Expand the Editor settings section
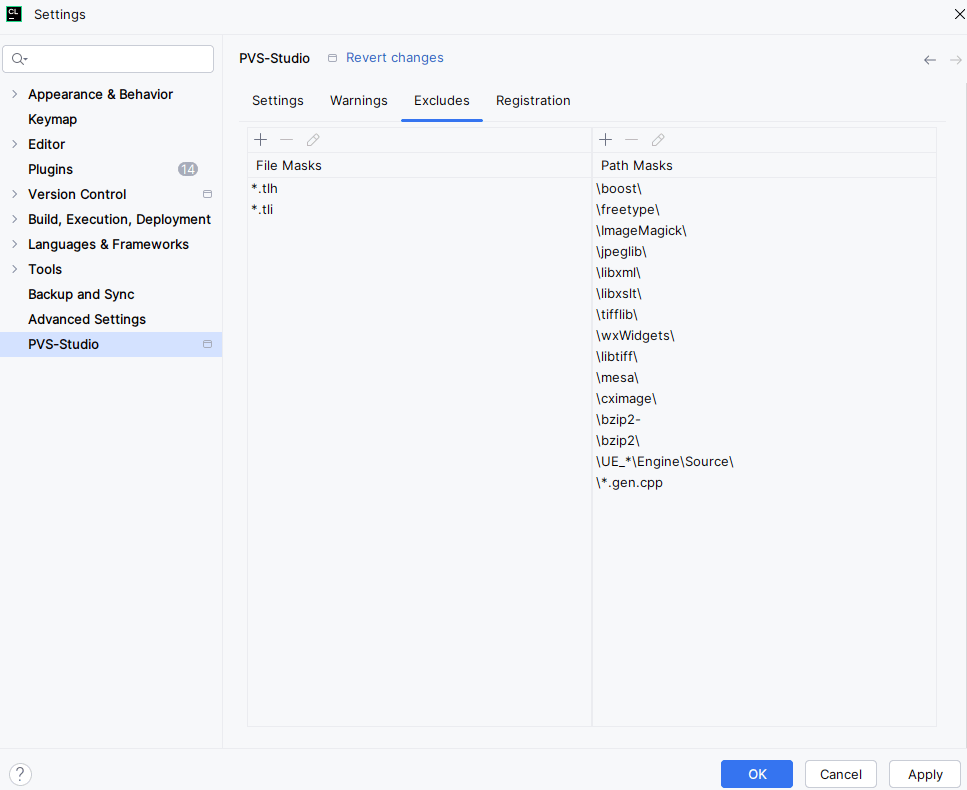This screenshot has width=967, height=790. point(14,144)
